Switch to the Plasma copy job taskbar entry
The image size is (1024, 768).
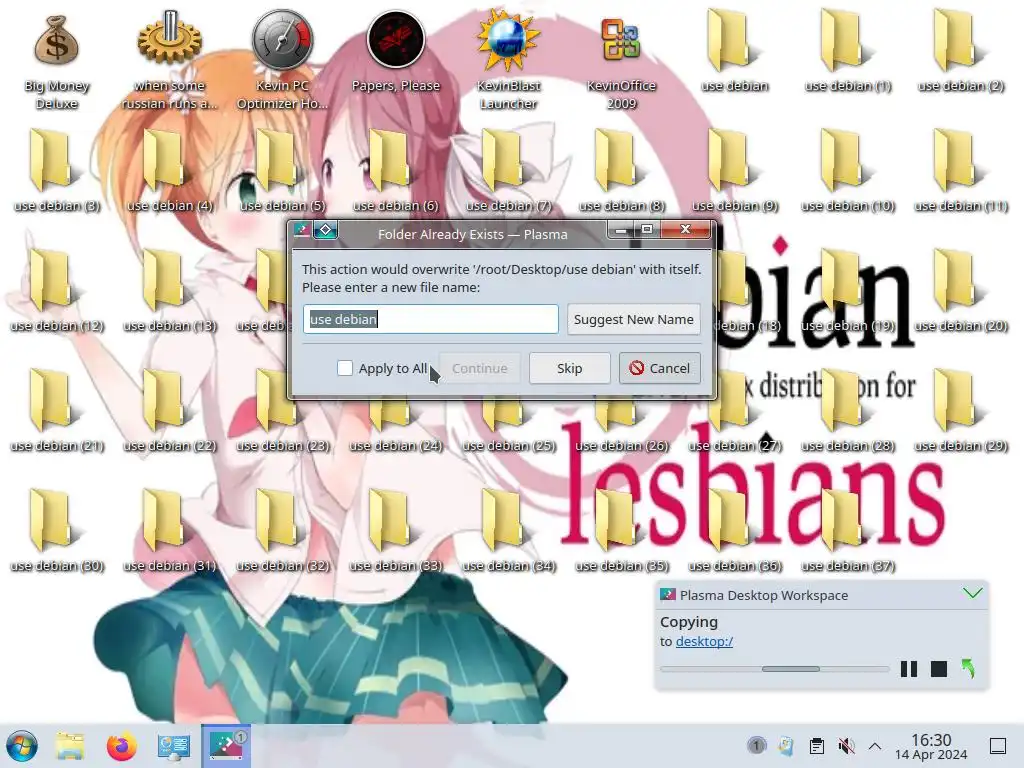tap(226, 746)
